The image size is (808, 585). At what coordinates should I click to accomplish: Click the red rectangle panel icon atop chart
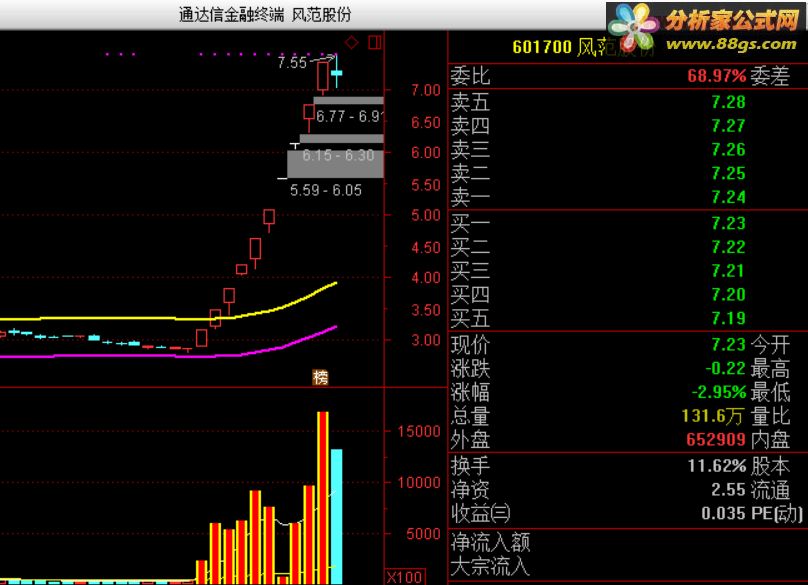375,42
